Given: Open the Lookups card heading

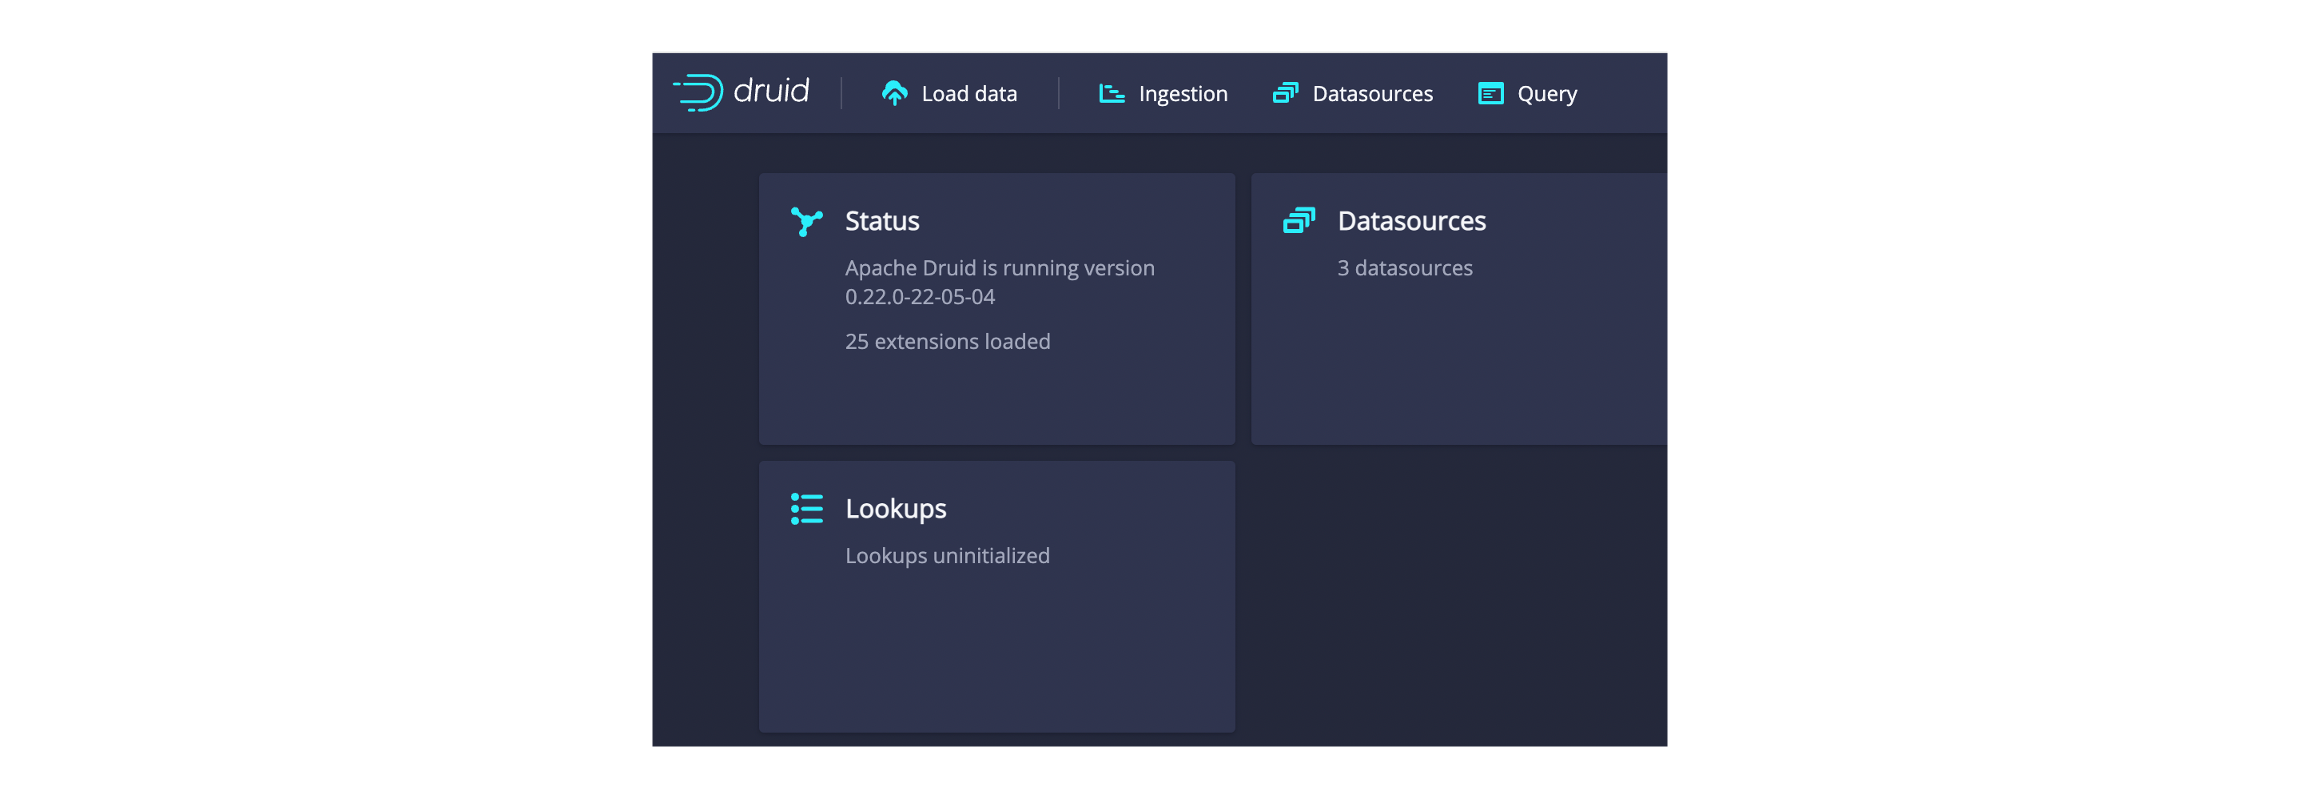Looking at the screenshot, I should pos(896,509).
